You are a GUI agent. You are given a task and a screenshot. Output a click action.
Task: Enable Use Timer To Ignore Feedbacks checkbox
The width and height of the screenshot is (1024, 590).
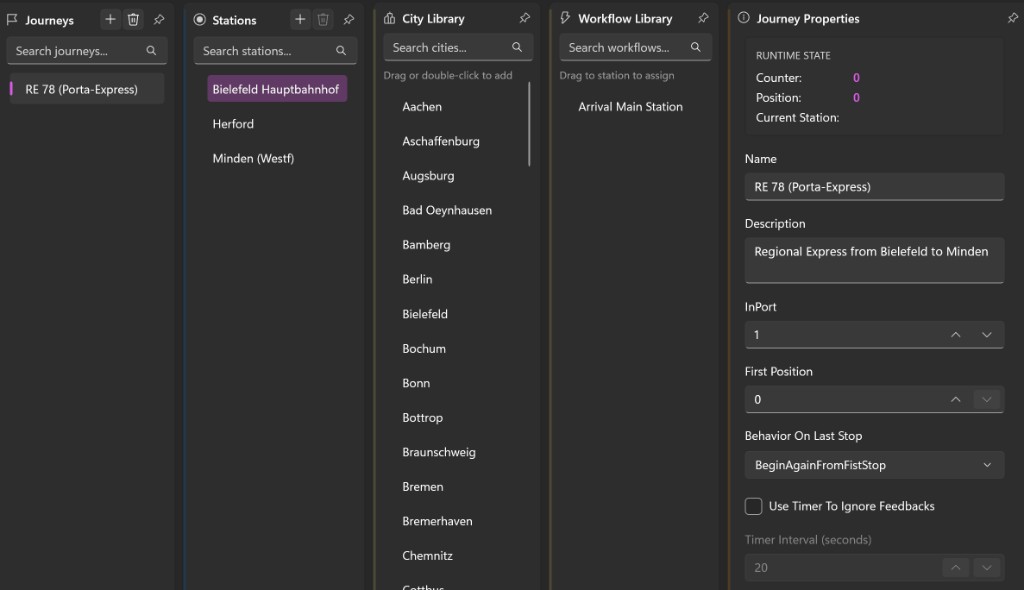(753, 506)
